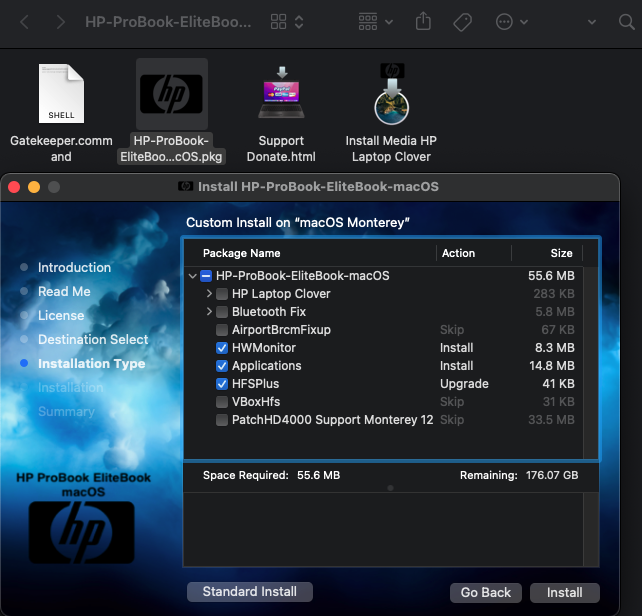Select the Introduction step

pyautogui.click(x=75, y=267)
